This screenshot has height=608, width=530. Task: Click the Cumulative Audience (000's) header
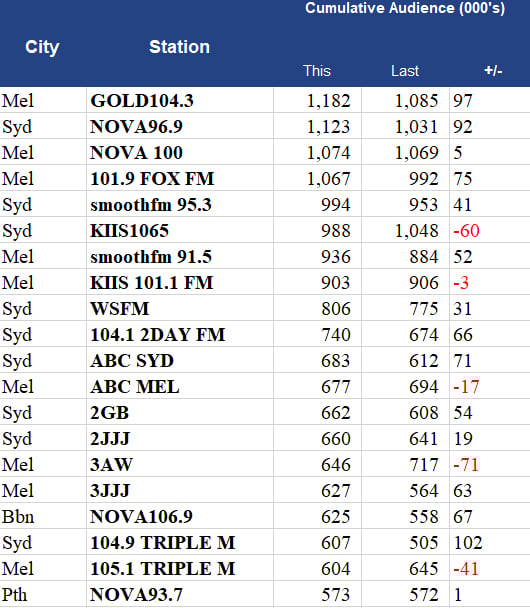[x=405, y=8]
